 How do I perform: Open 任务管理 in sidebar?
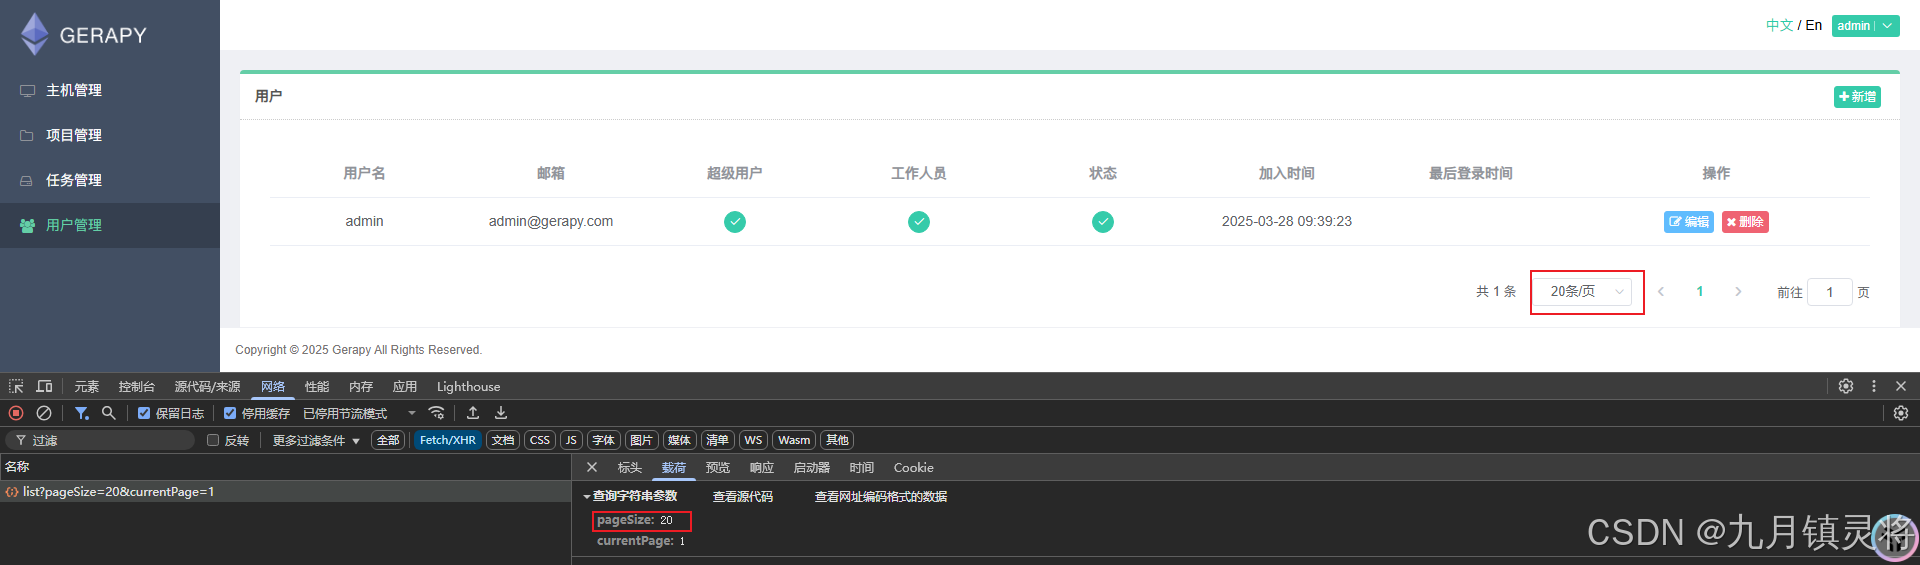110,180
